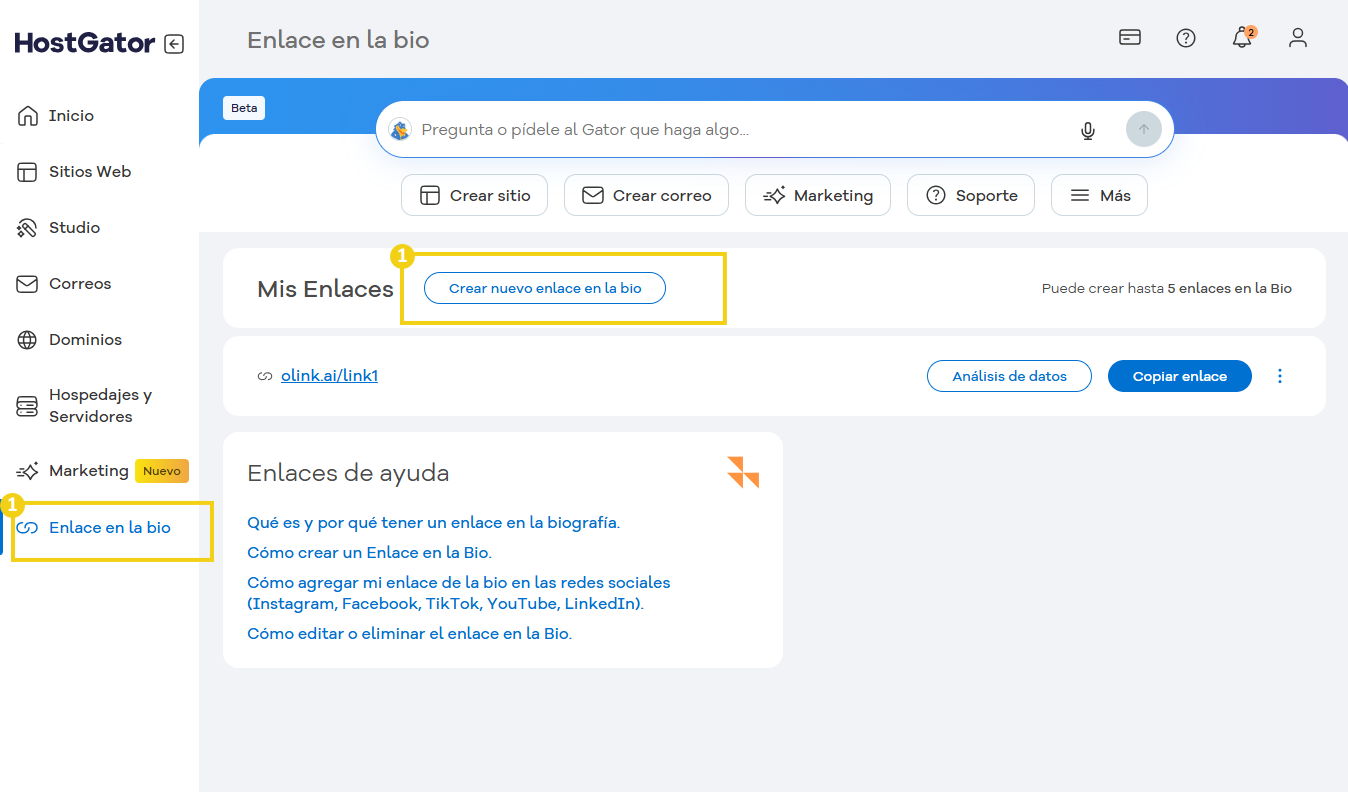1348x792 pixels.
Task: Open the Marketing quick action button
Action: pos(818,196)
